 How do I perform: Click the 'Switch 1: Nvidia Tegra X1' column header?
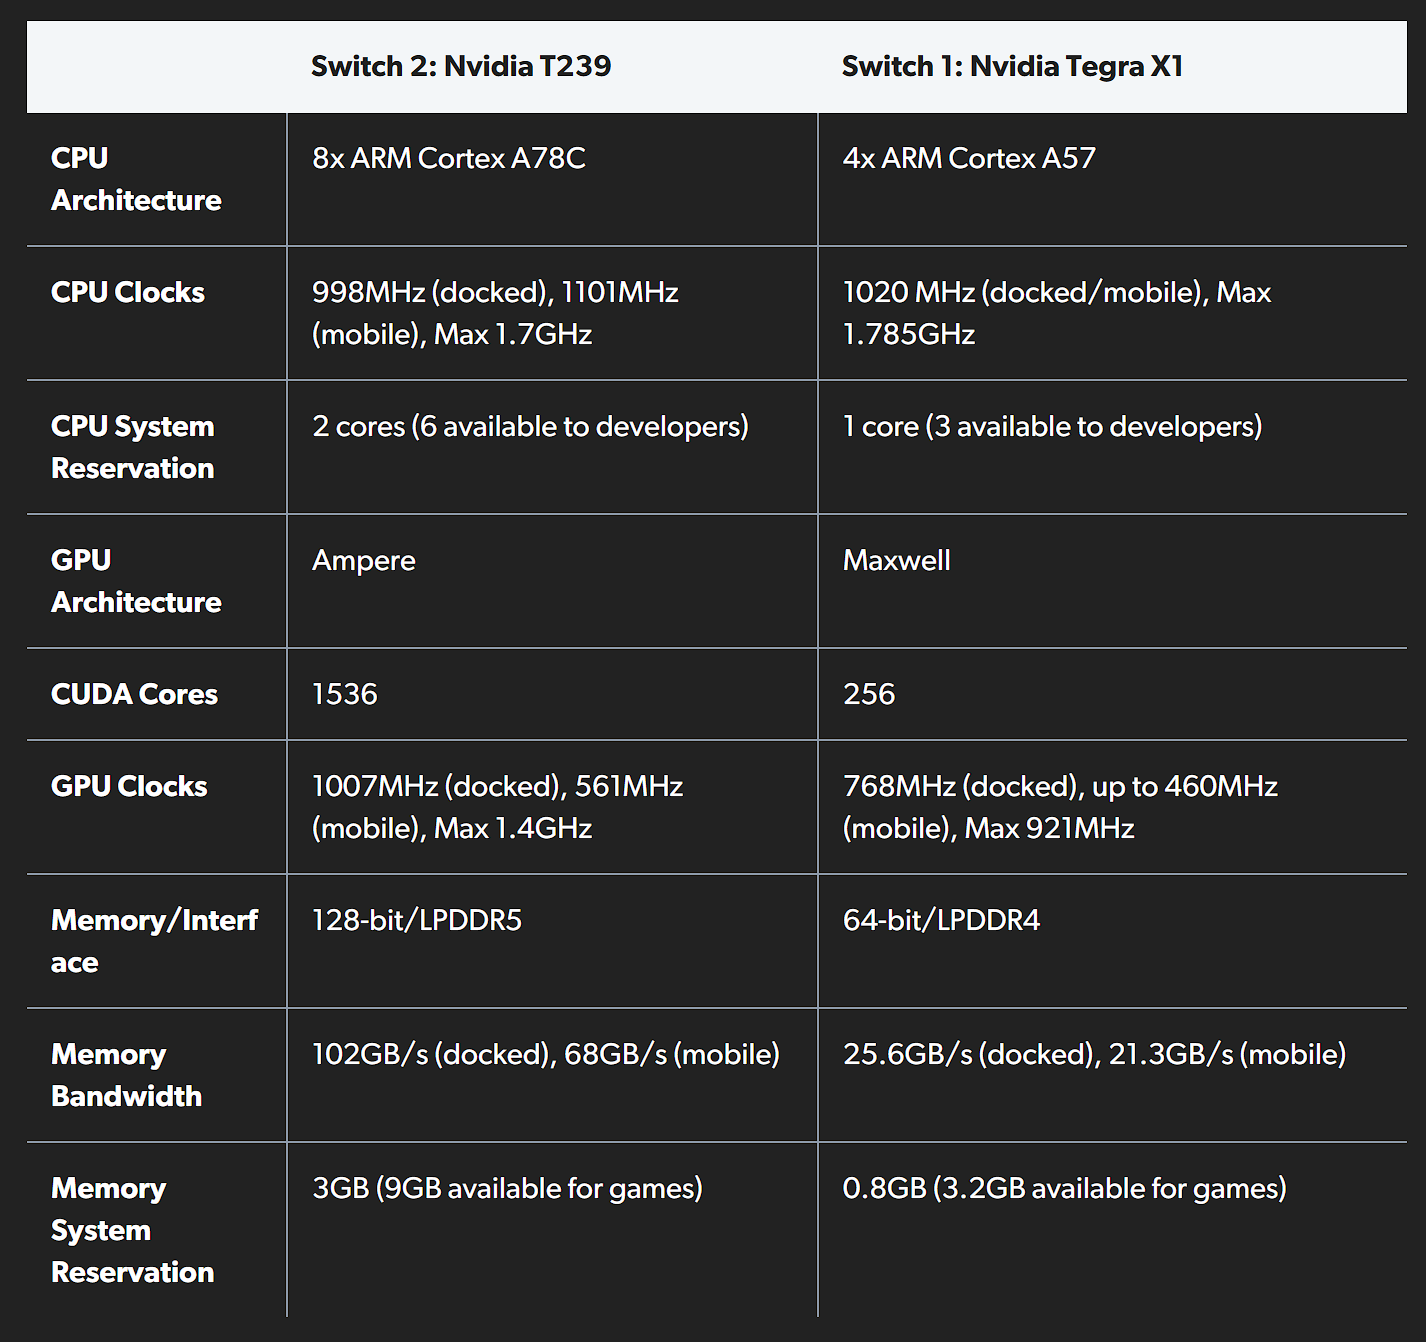1012,66
